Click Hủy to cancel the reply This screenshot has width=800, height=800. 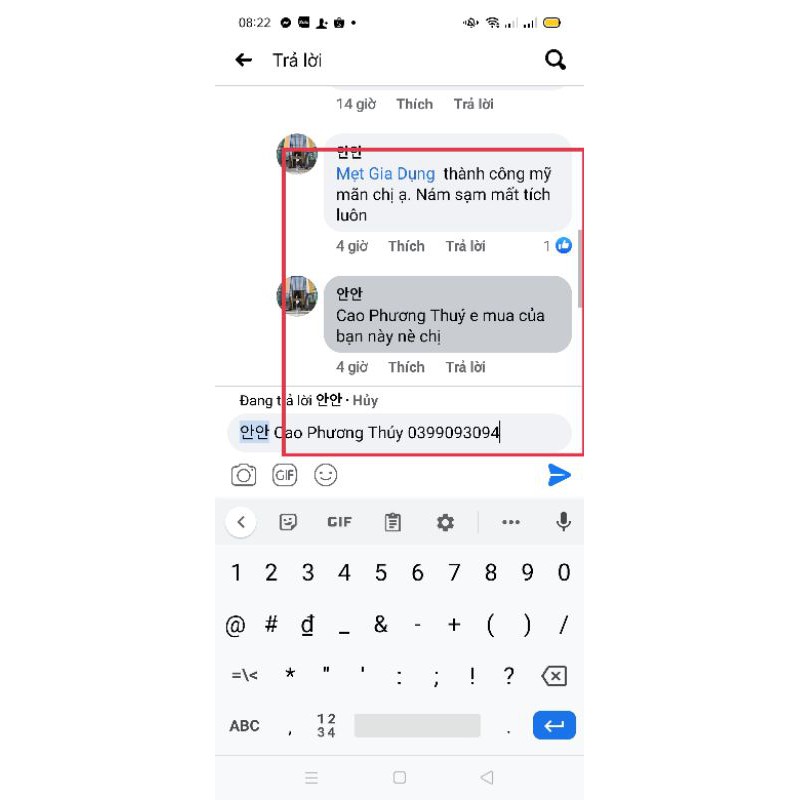coord(365,401)
